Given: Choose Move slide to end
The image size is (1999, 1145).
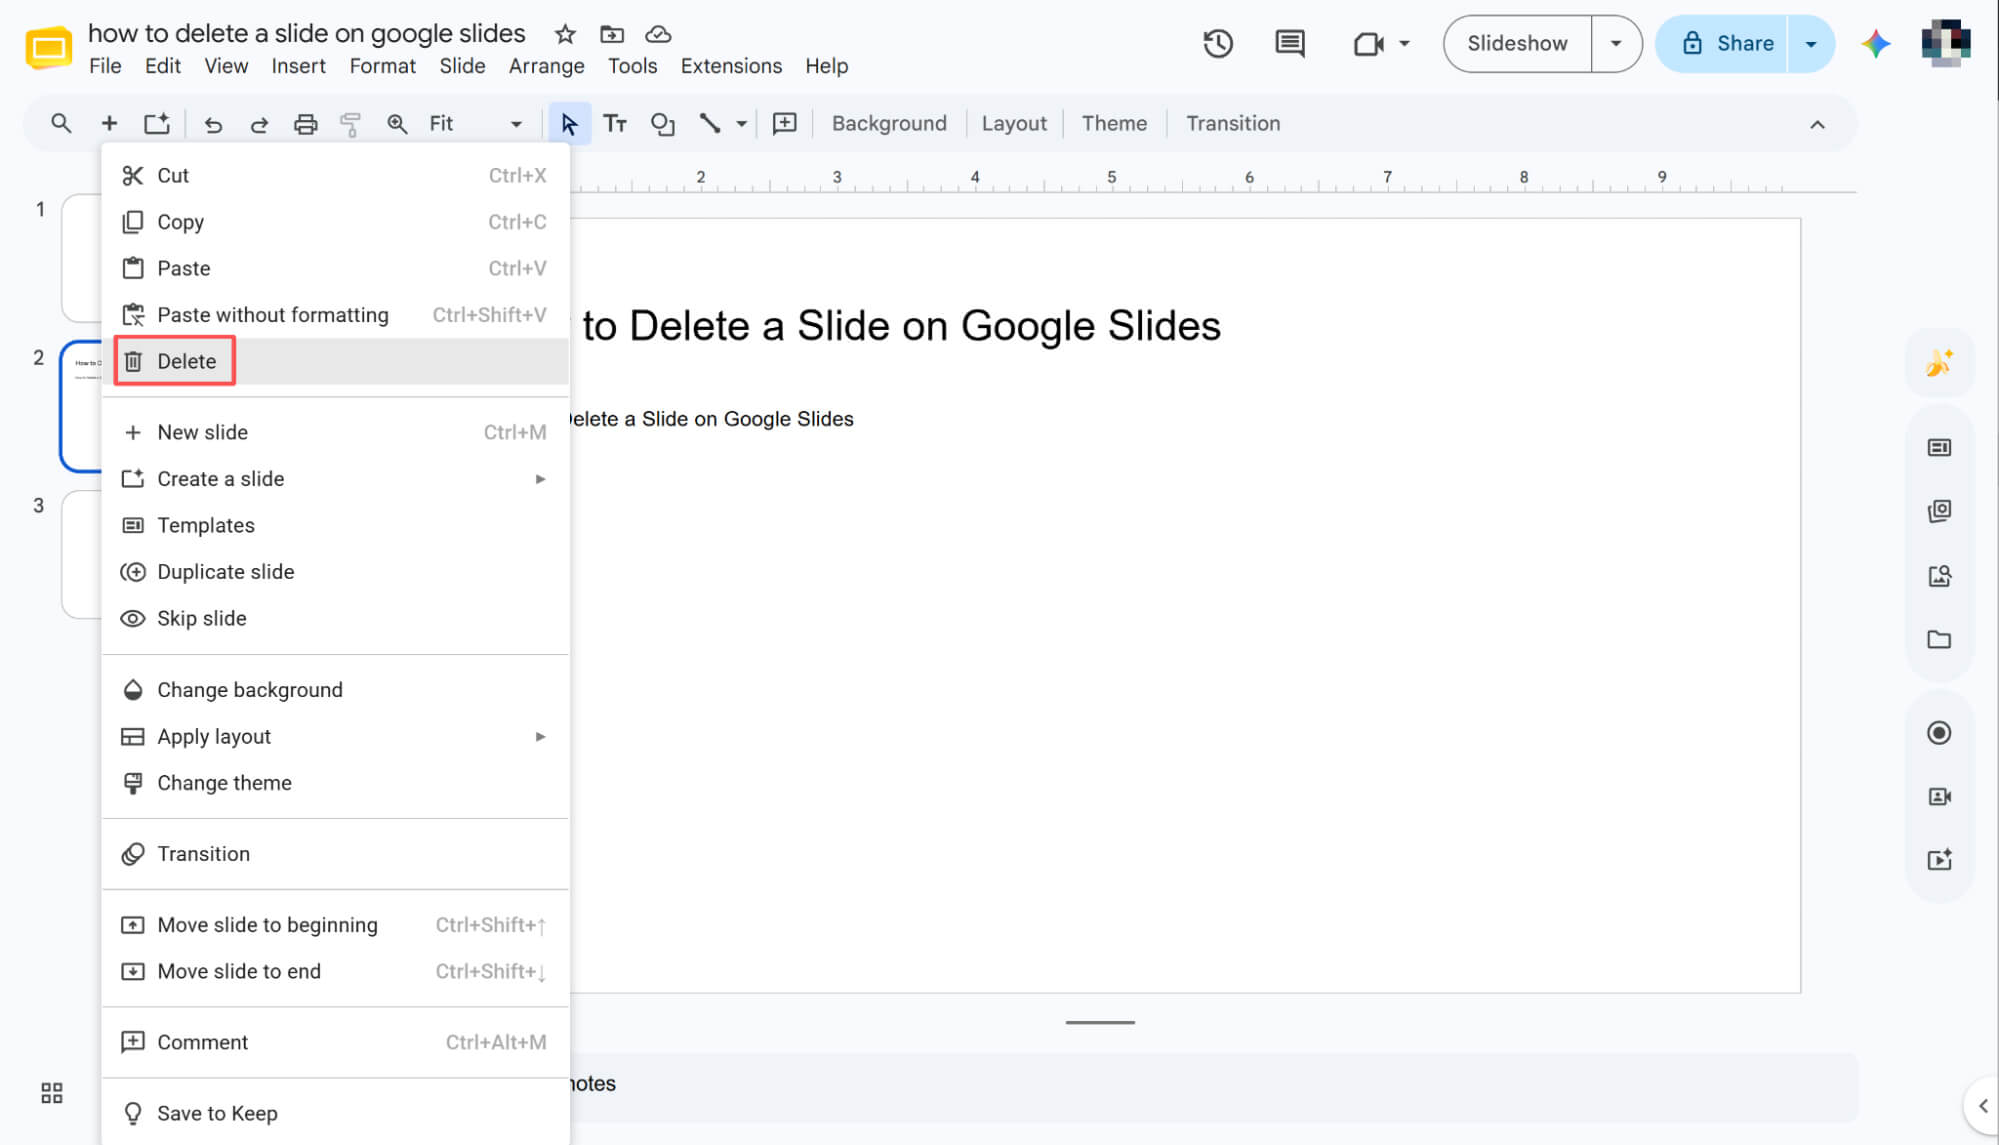Looking at the screenshot, I should coord(336,972).
